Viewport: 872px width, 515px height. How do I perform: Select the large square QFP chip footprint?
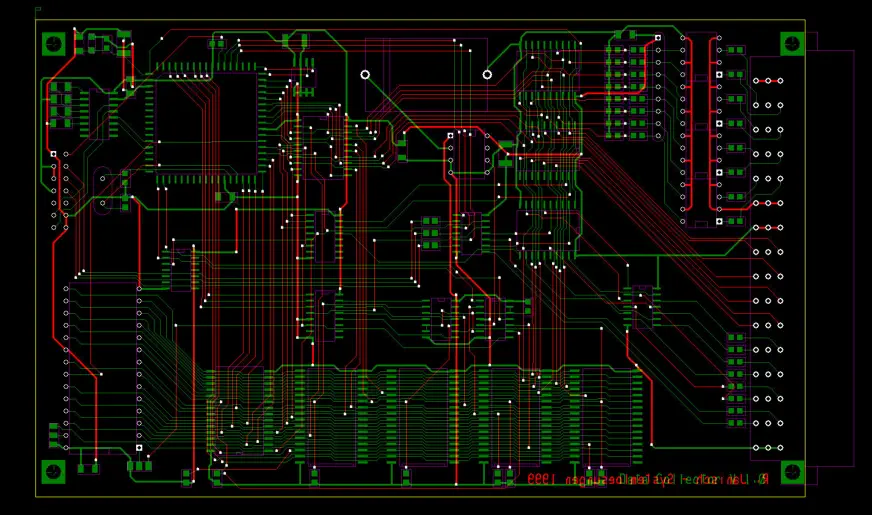click(207, 126)
